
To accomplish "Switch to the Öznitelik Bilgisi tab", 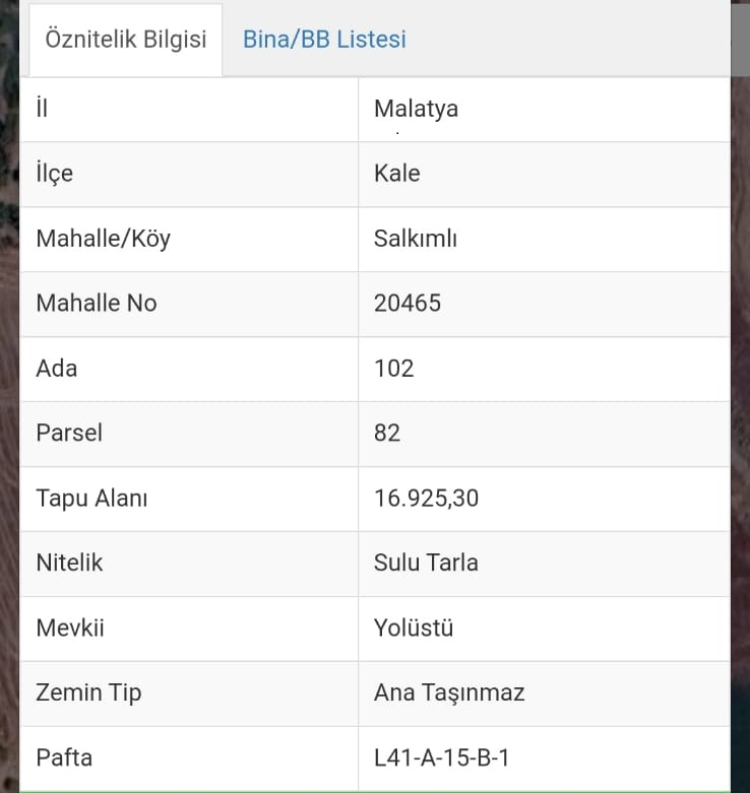I will (x=125, y=40).
